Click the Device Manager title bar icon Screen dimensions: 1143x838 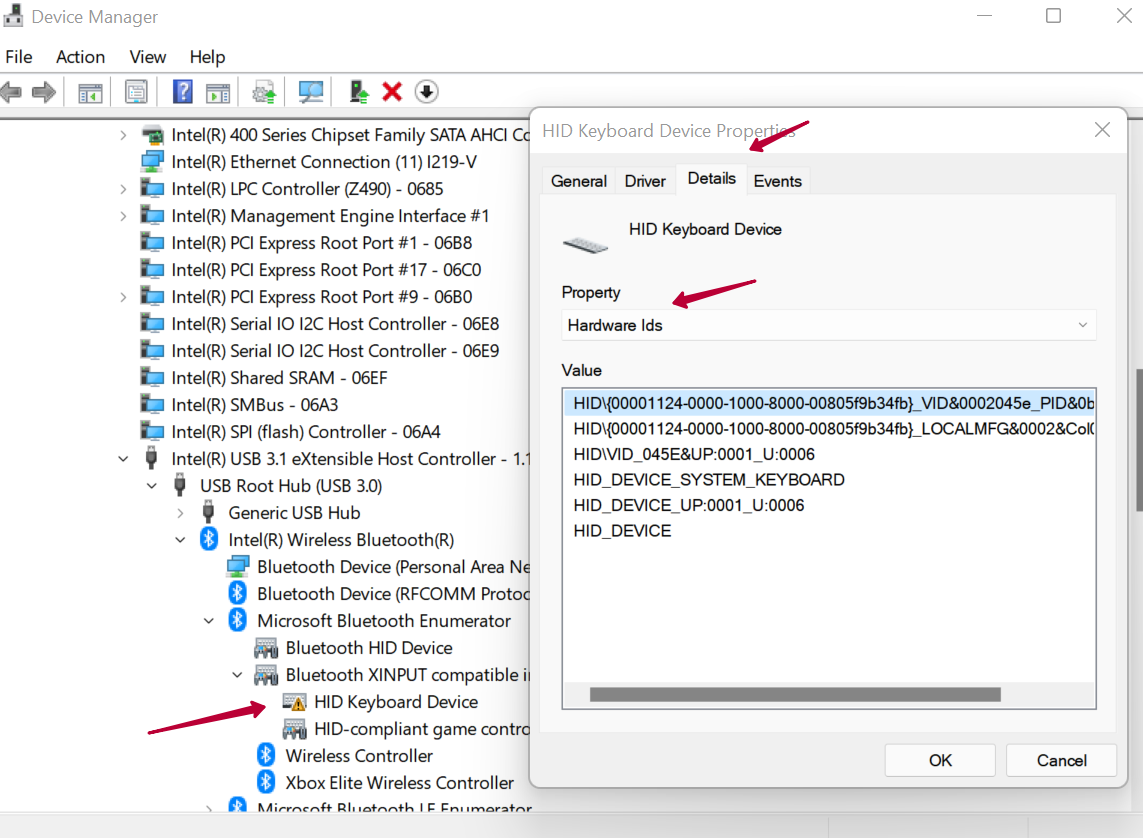[13, 15]
